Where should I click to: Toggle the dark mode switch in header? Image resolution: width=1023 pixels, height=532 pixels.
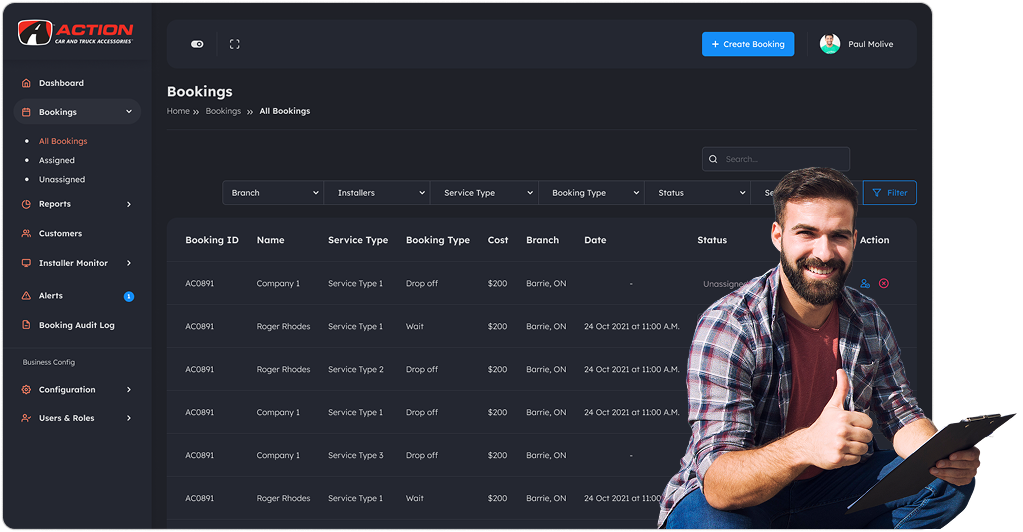click(x=197, y=44)
